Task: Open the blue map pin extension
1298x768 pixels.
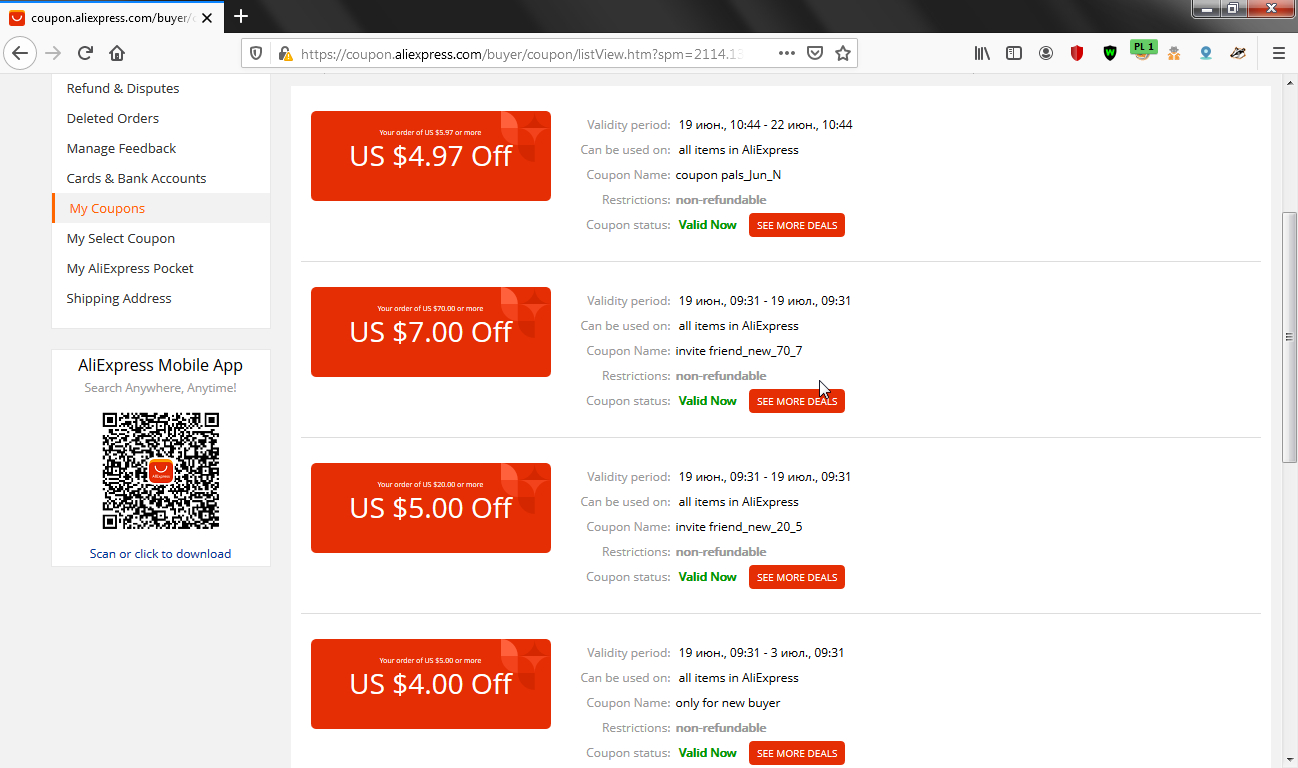Action: (1206, 53)
